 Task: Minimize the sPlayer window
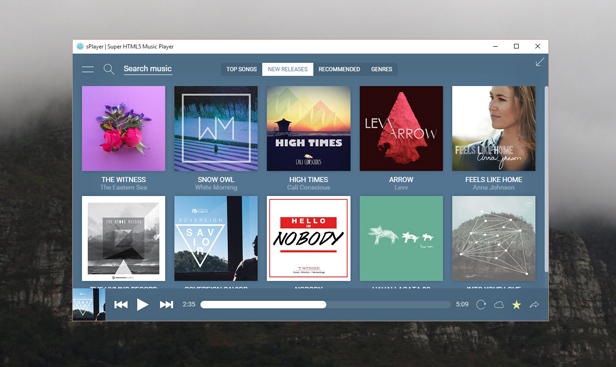495,46
